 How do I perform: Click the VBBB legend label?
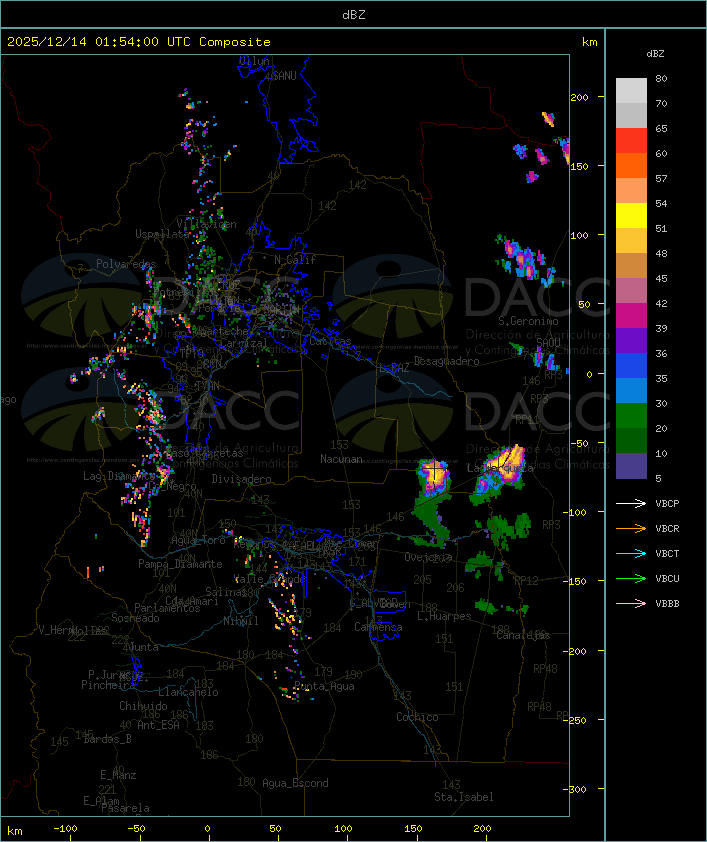pyautogui.click(x=667, y=604)
